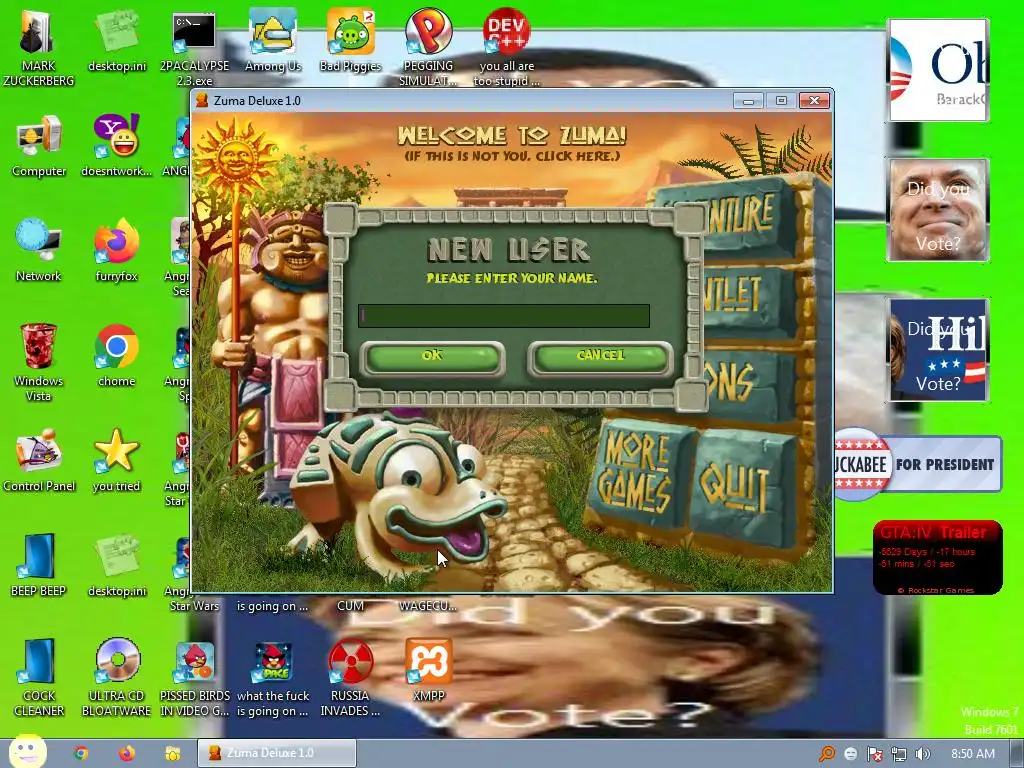This screenshot has width=1024, height=768.
Task: Click the volume speaker tray icon
Action: 922,754
